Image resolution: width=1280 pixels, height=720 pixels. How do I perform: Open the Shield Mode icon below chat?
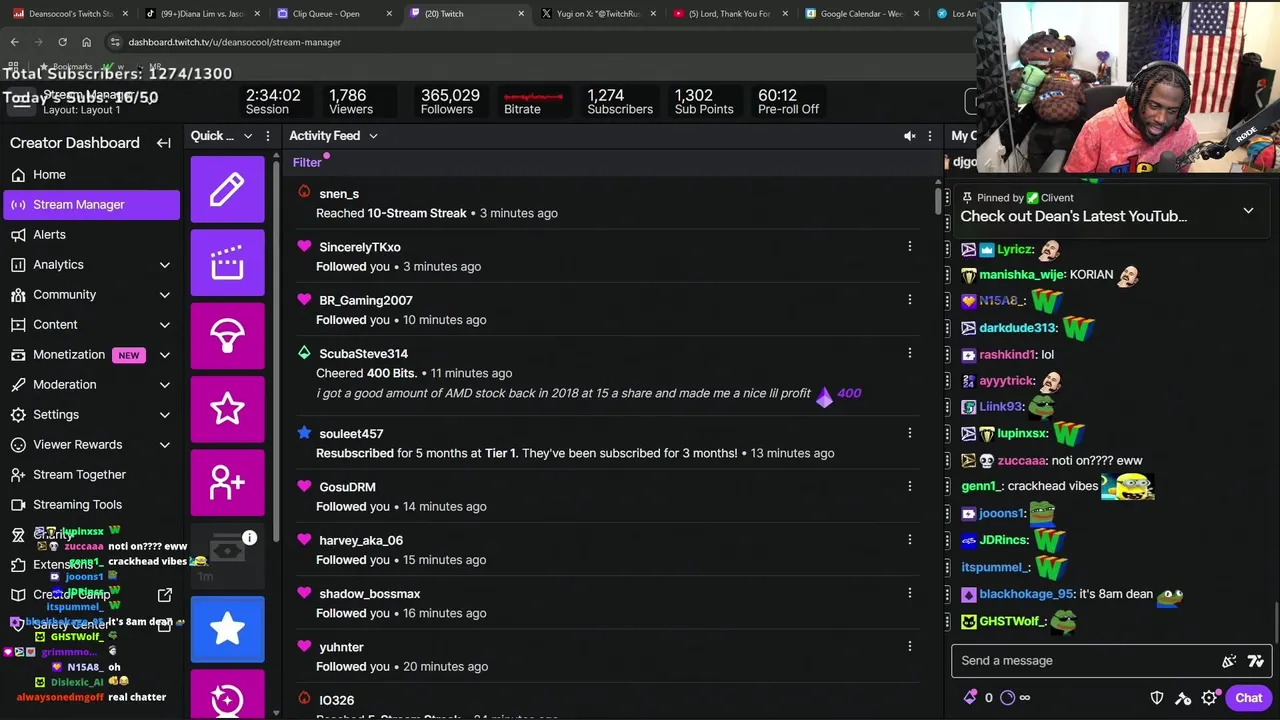[x=1157, y=698]
